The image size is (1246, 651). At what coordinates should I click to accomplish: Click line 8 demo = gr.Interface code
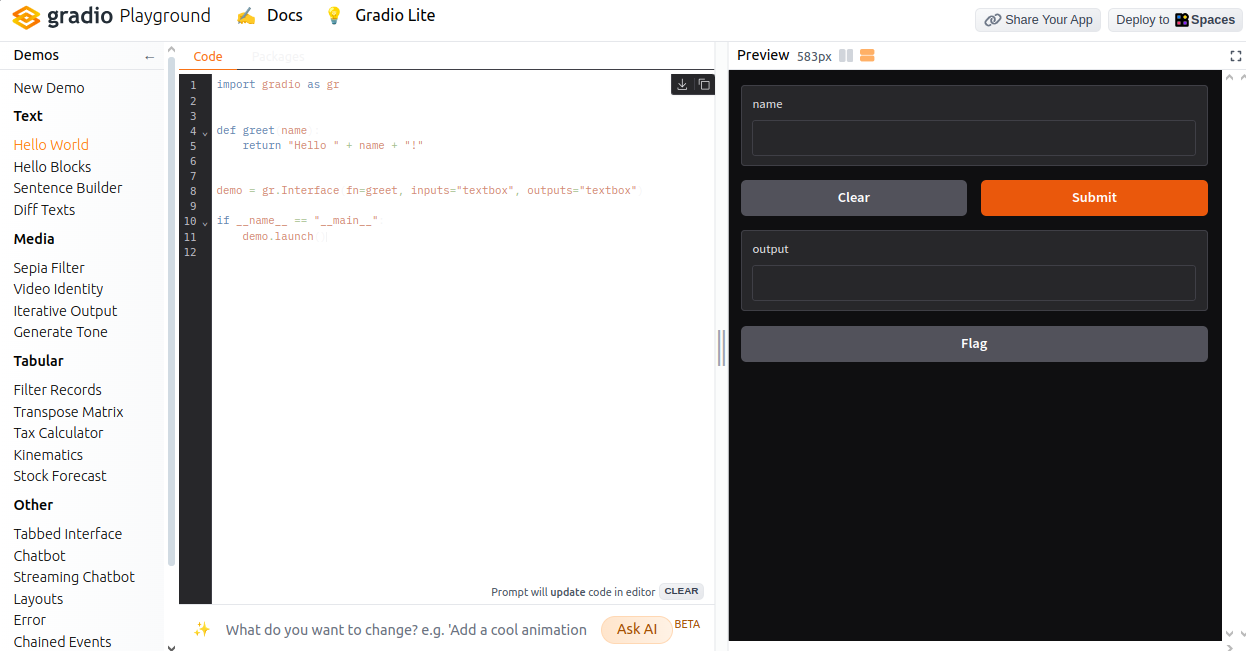pyautogui.click(x=427, y=191)
